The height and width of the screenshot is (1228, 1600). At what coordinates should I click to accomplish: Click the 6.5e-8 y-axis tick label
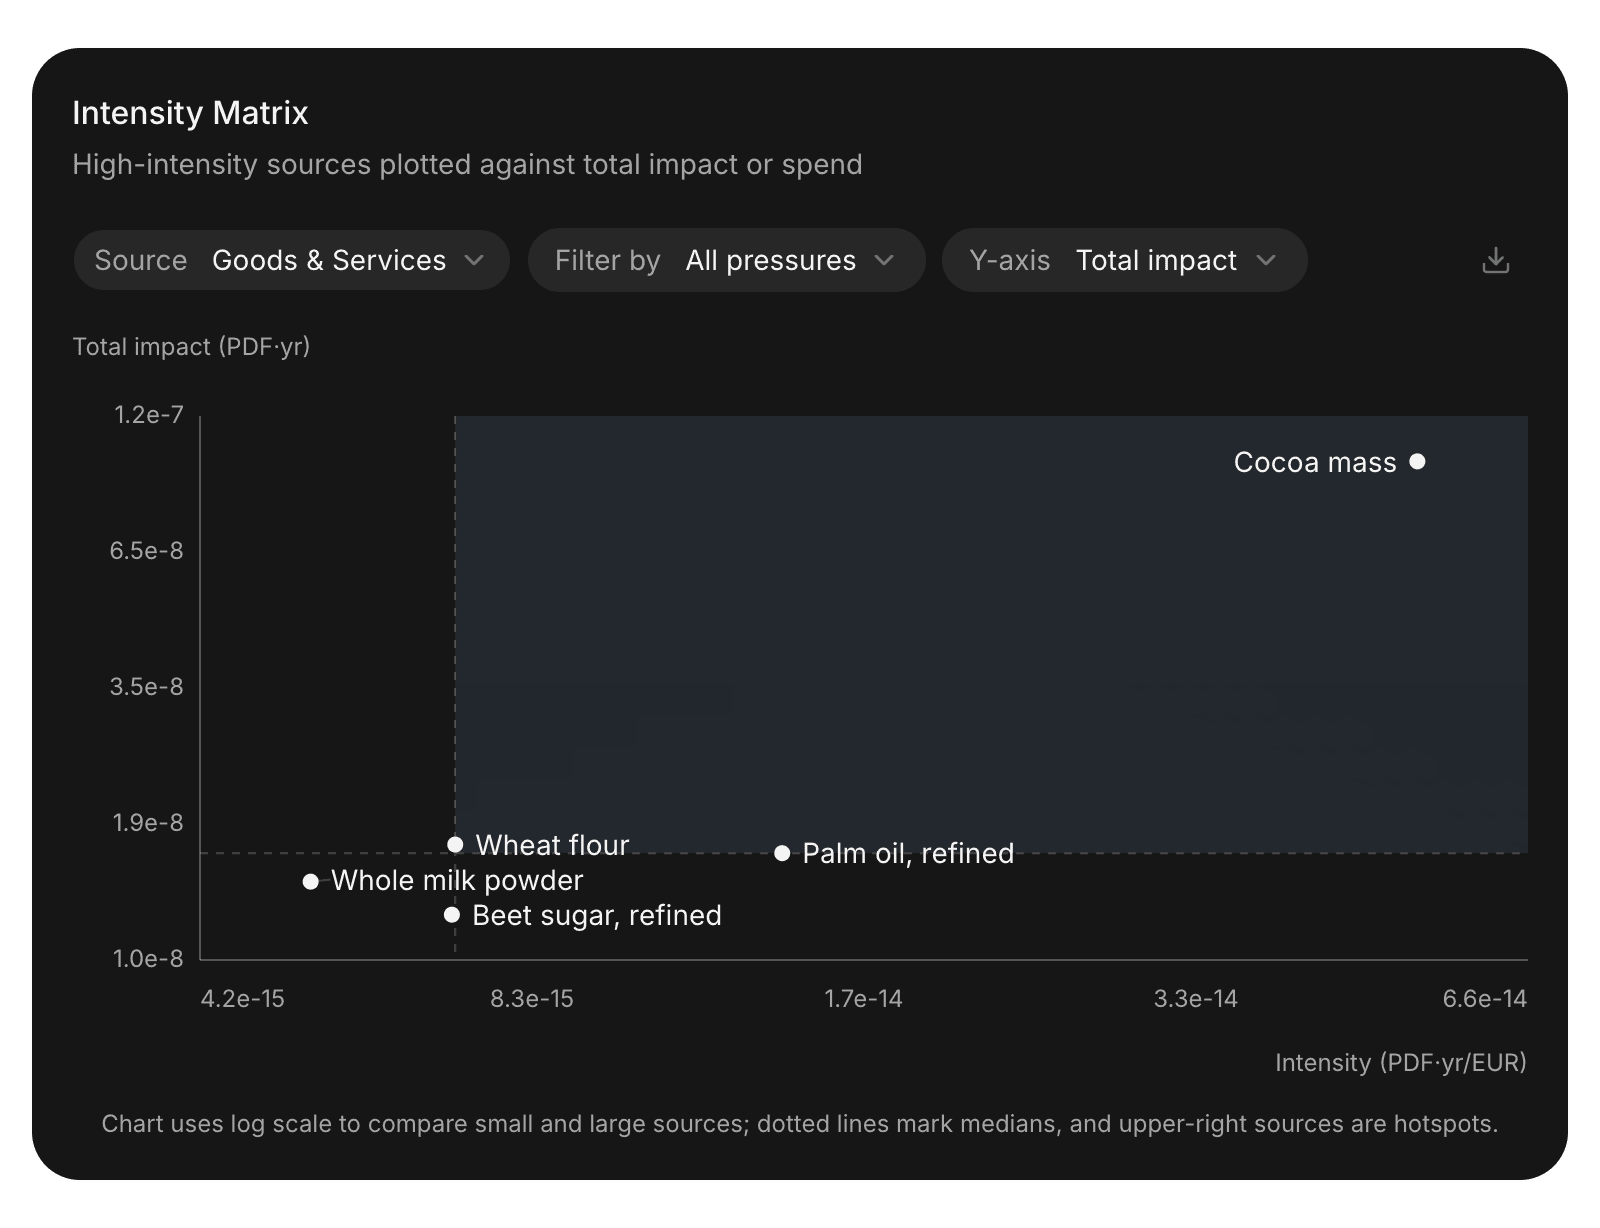tap(147, 551)
